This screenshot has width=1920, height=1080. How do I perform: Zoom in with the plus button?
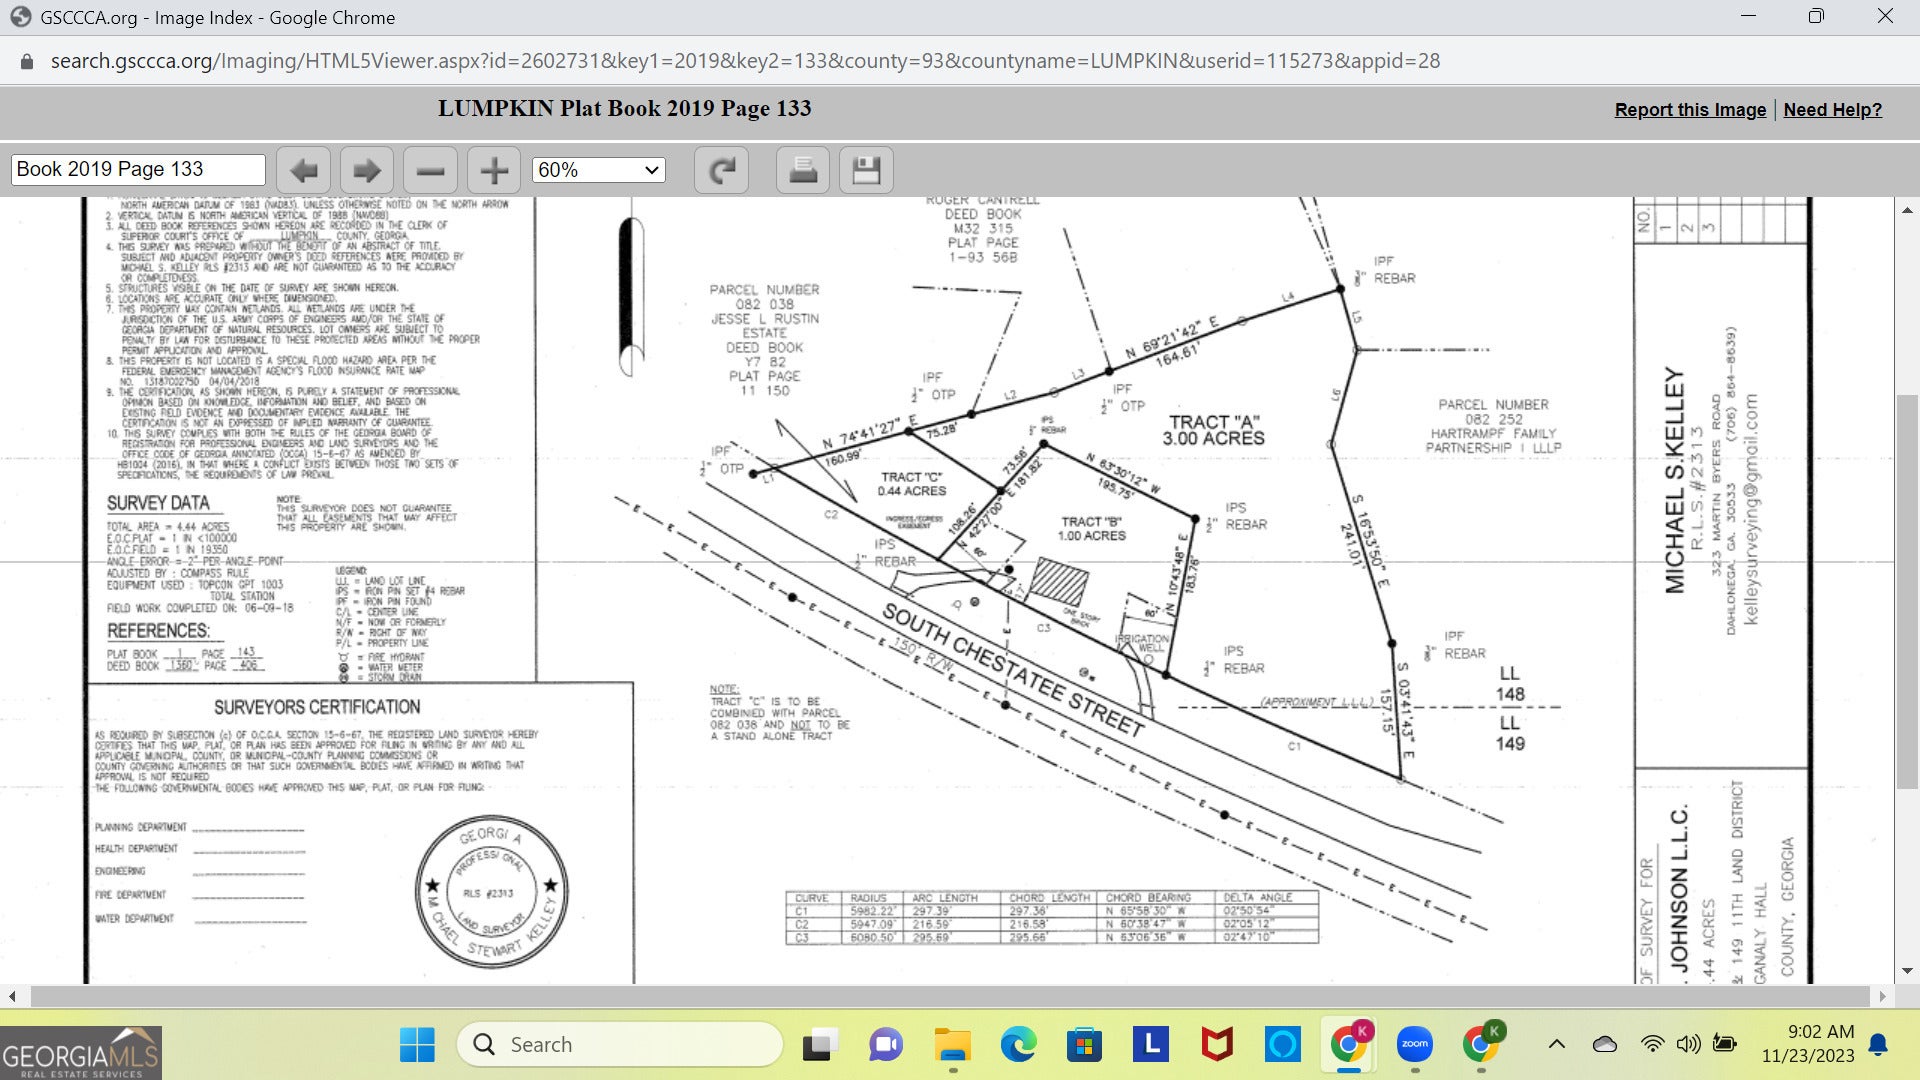click(494, 170)
